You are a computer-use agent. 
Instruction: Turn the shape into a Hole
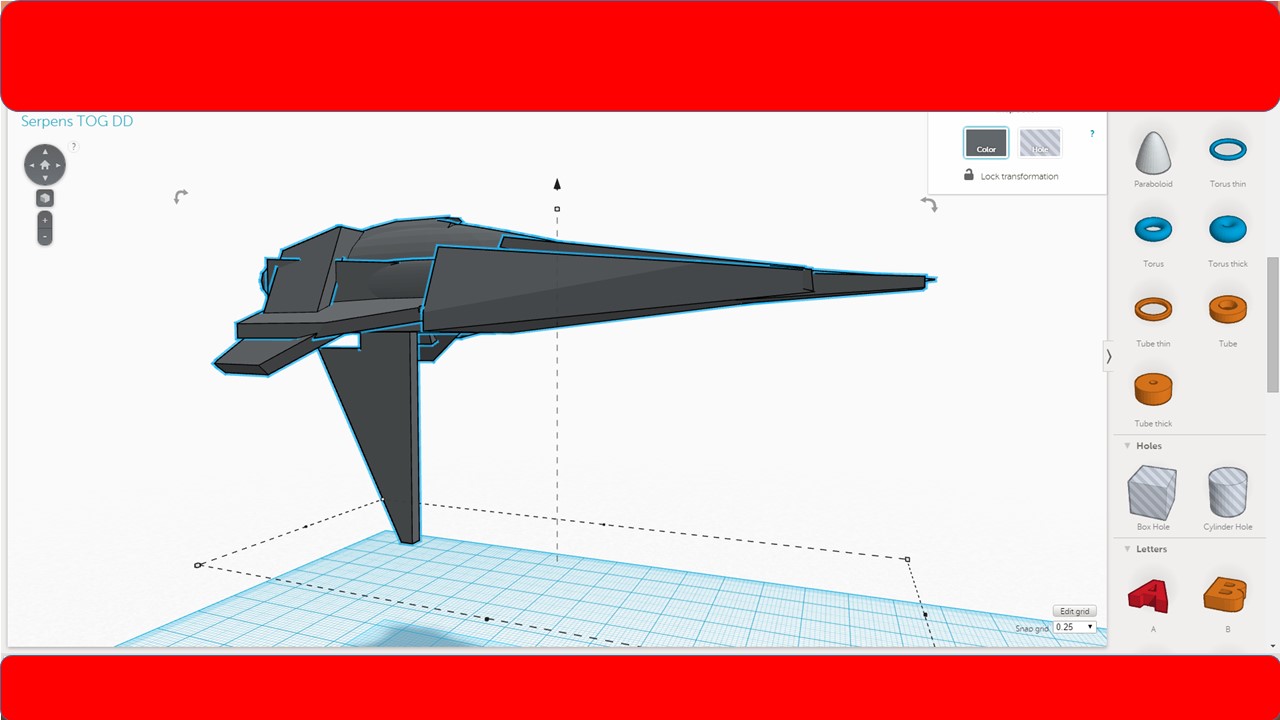point(1040,143)
